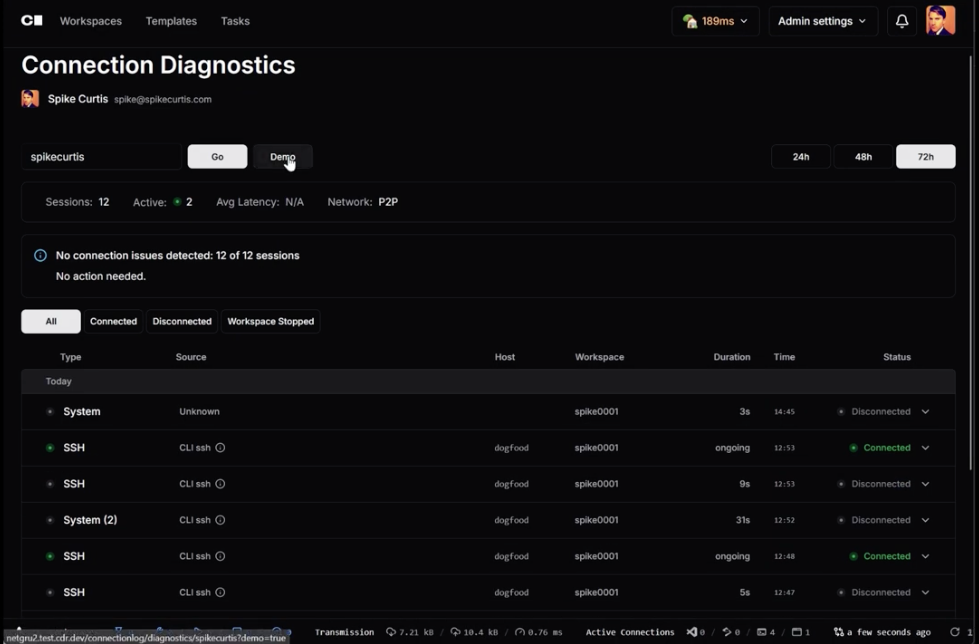Expand the SSH 5s 12:47 row
Screen dimensions: 979x644
click(x=925, y=593)
